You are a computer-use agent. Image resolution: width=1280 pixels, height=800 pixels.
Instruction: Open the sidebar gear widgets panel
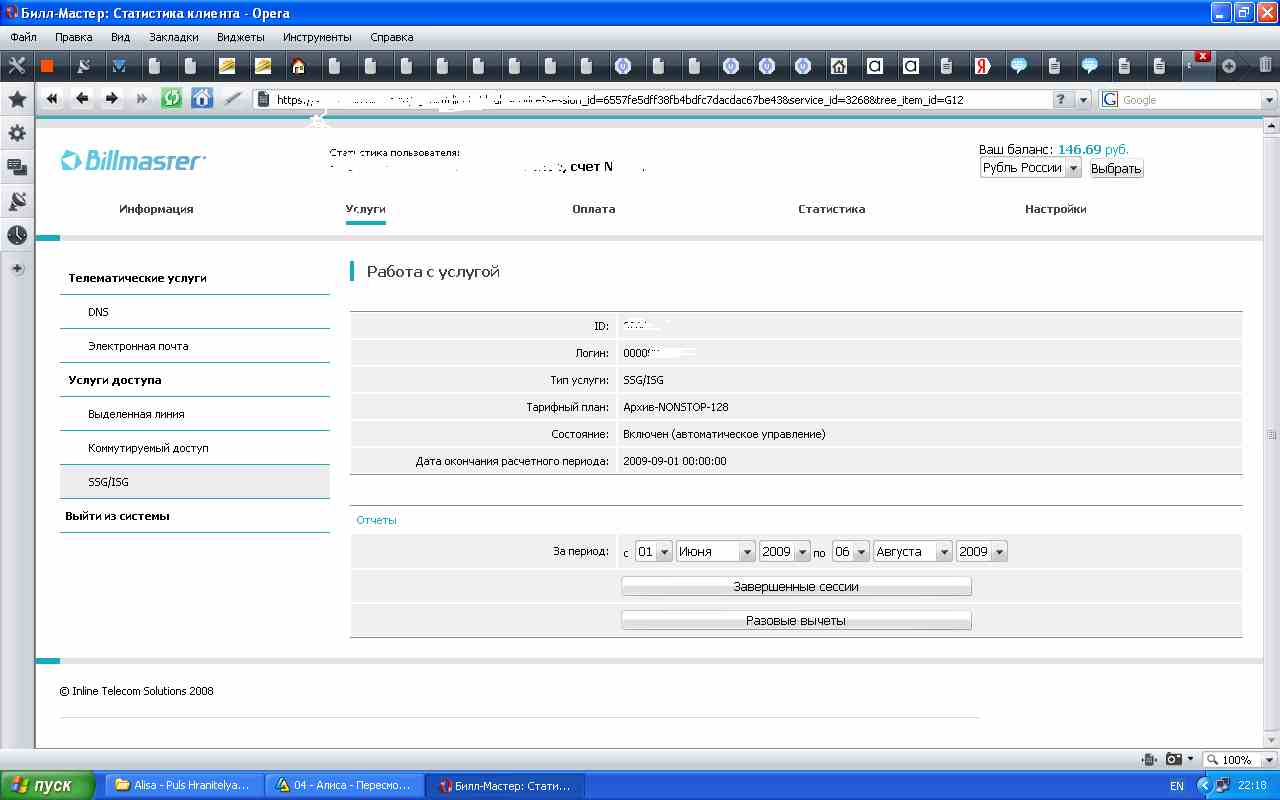point(17,133)
